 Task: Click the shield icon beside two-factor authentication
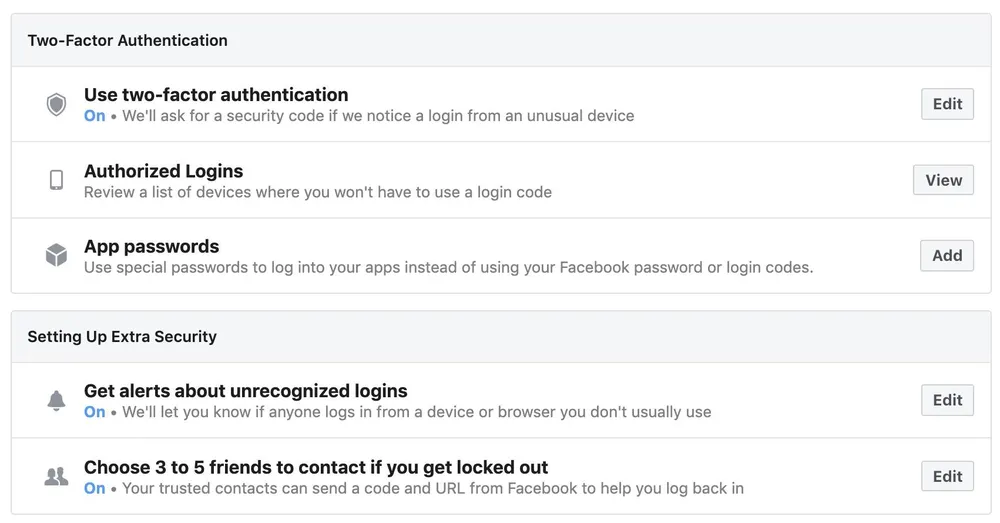click(57, 104)
